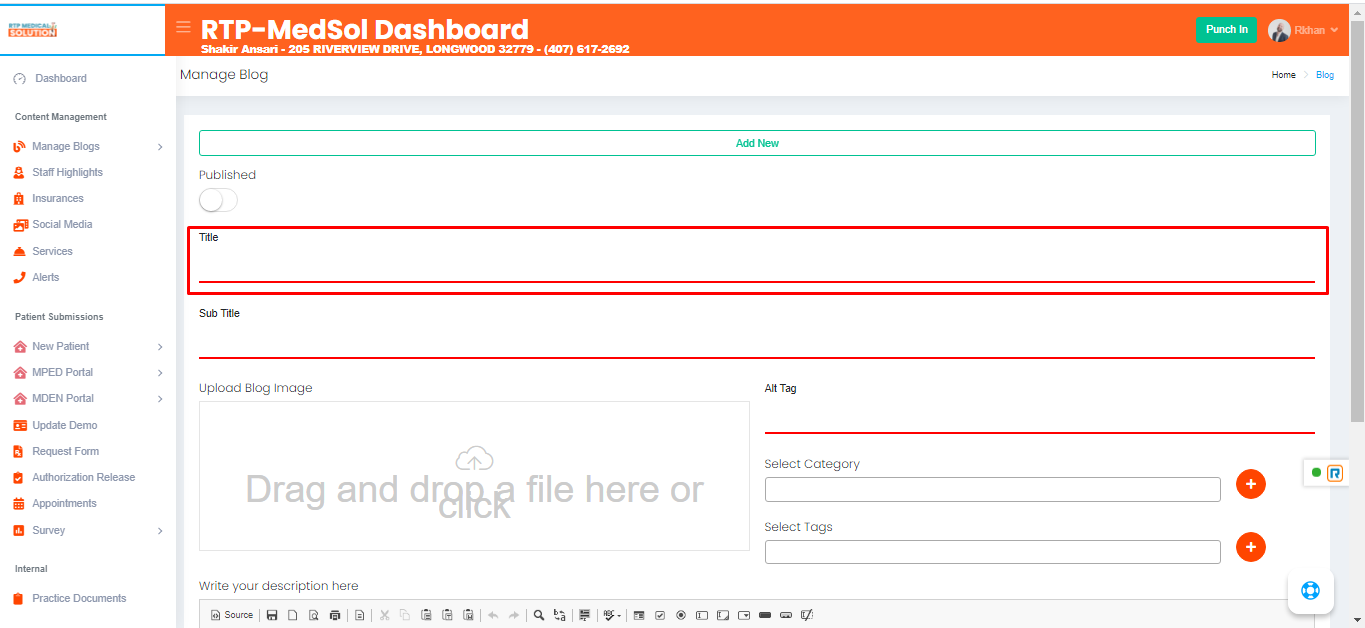This screenshot has width=1365, height=628.
Task: Open the Templates icon in editor toolbar
Action: [x=359, y=615]
